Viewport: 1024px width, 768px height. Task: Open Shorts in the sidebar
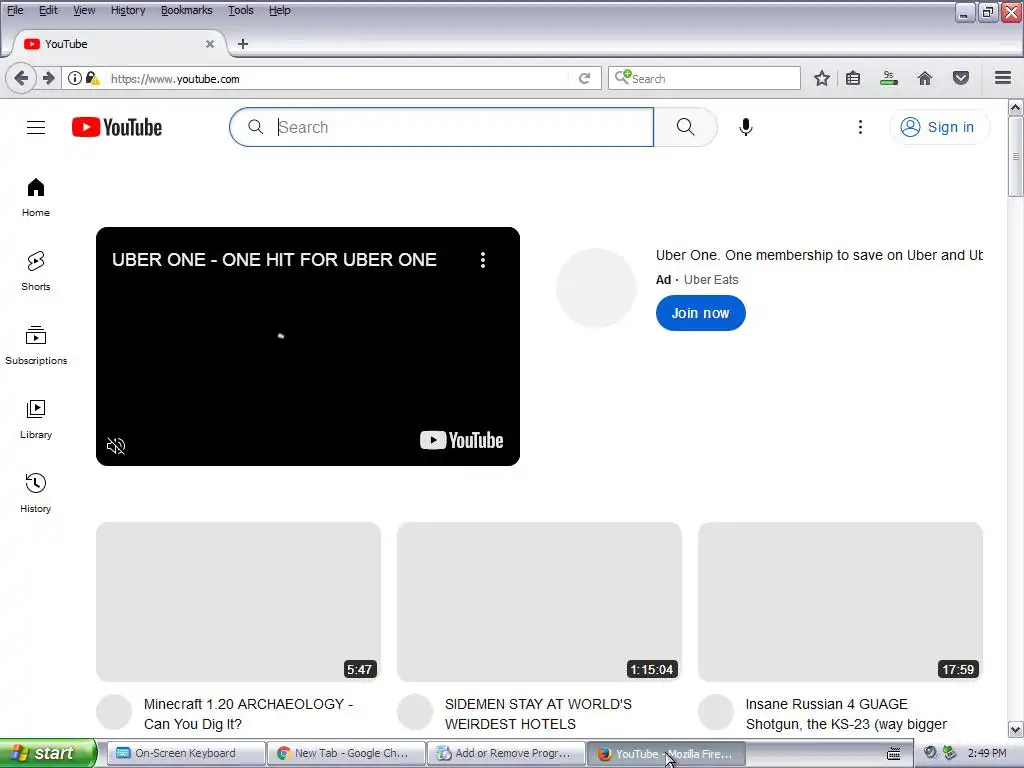tap(36, 271)
